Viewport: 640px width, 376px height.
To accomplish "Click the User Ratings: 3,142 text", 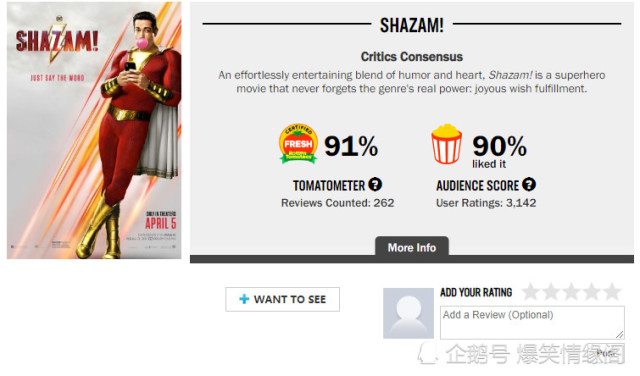I will (x=486, y=203).
